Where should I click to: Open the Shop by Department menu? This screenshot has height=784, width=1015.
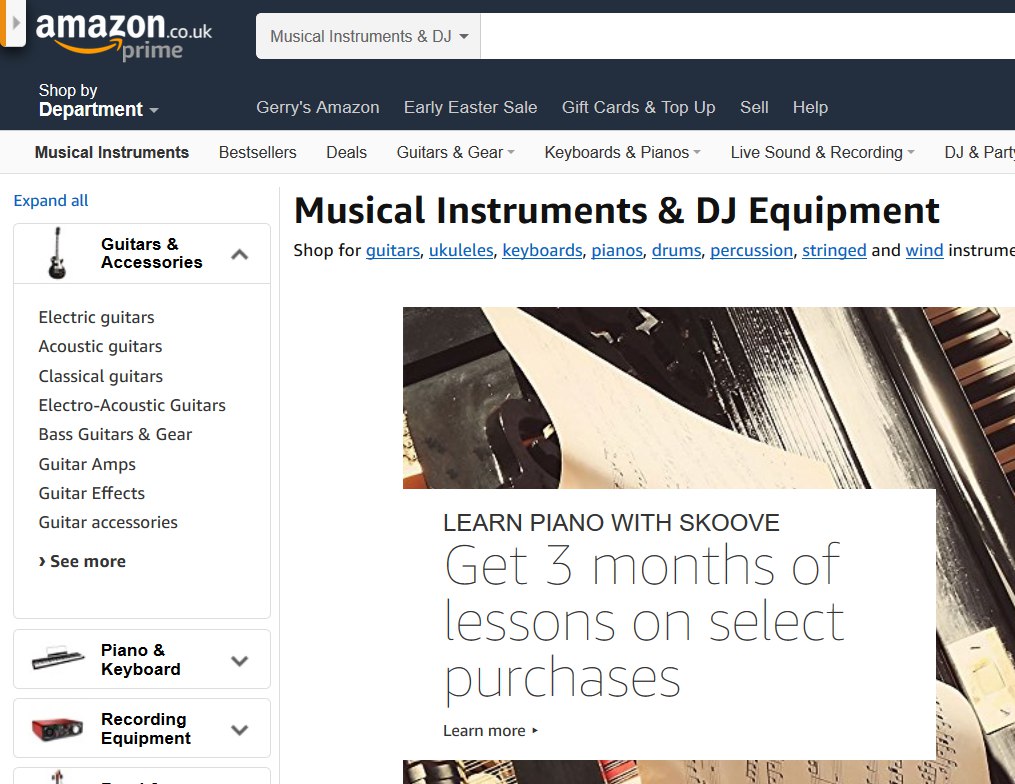[98, 100]
